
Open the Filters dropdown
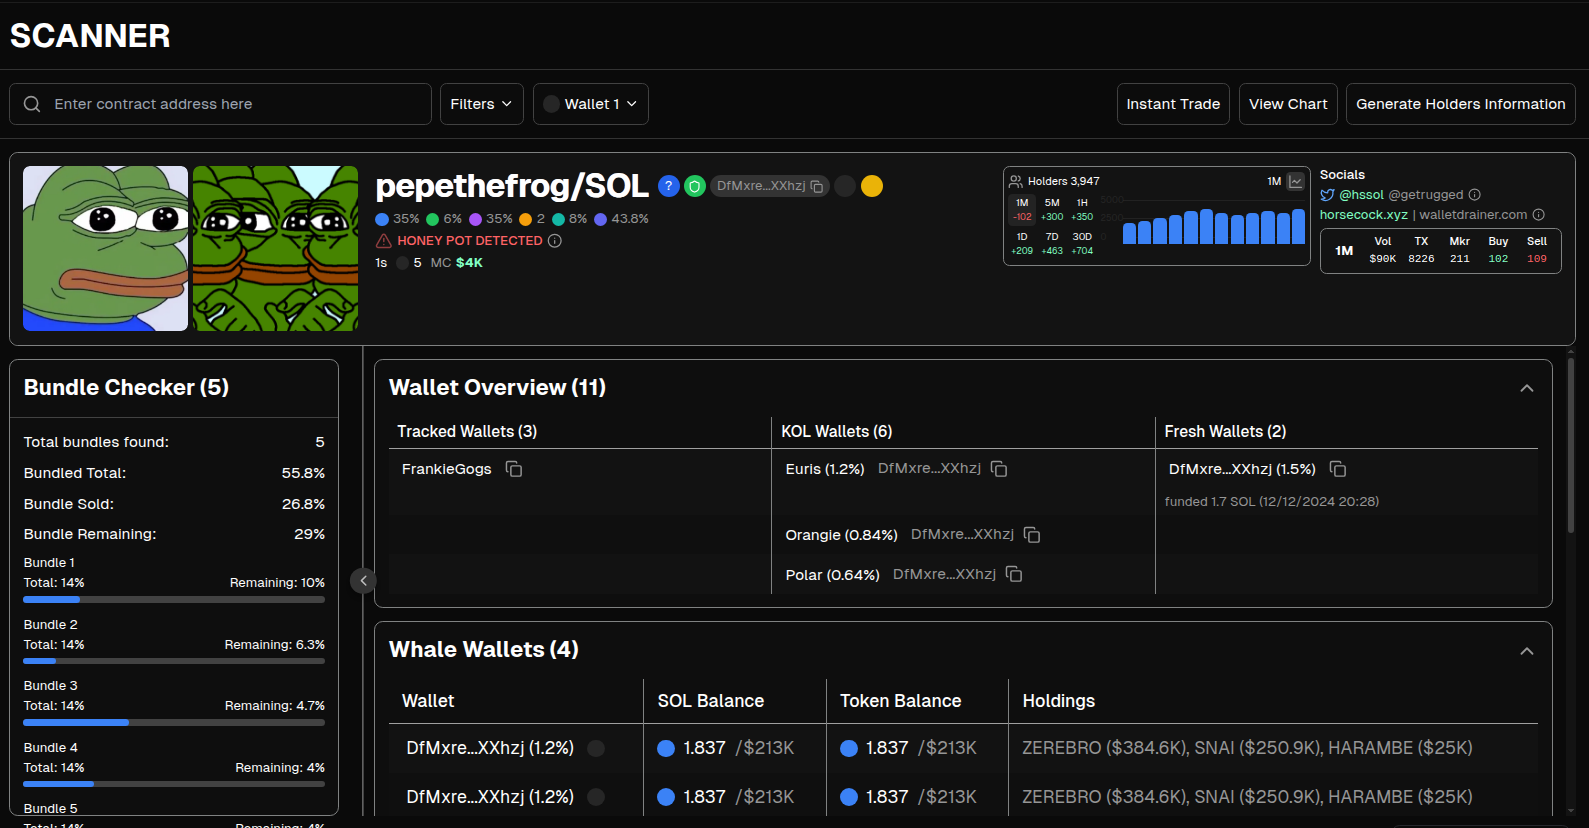(x=482, y=104)
